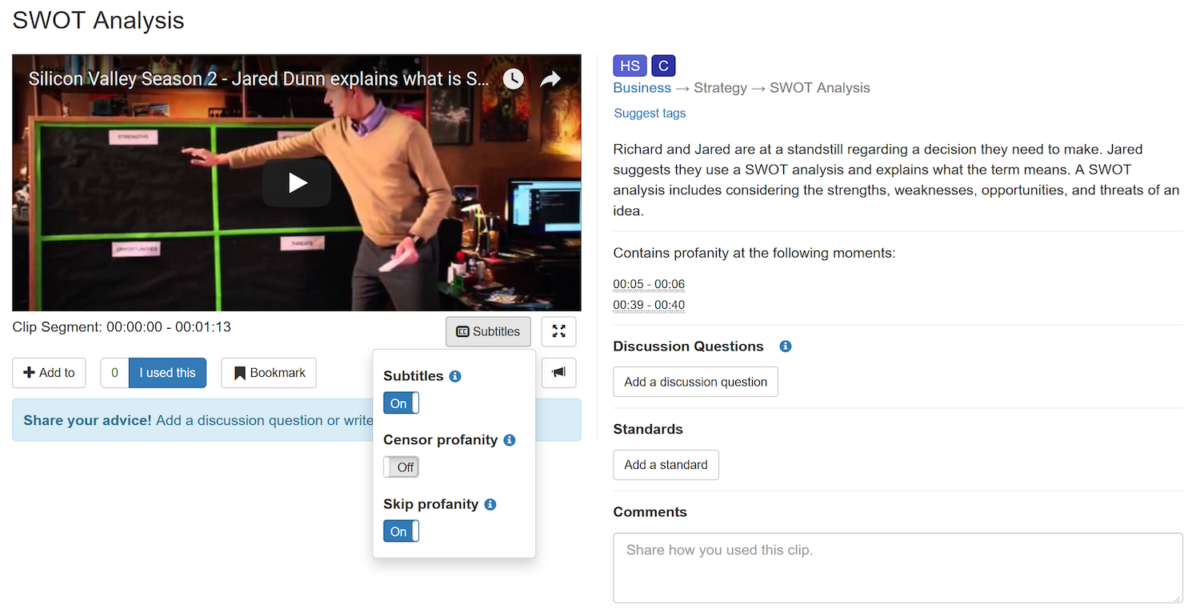Screen dimensions: 1200x613
Task: Click the share arrow on the video
Action: [551, 78]
